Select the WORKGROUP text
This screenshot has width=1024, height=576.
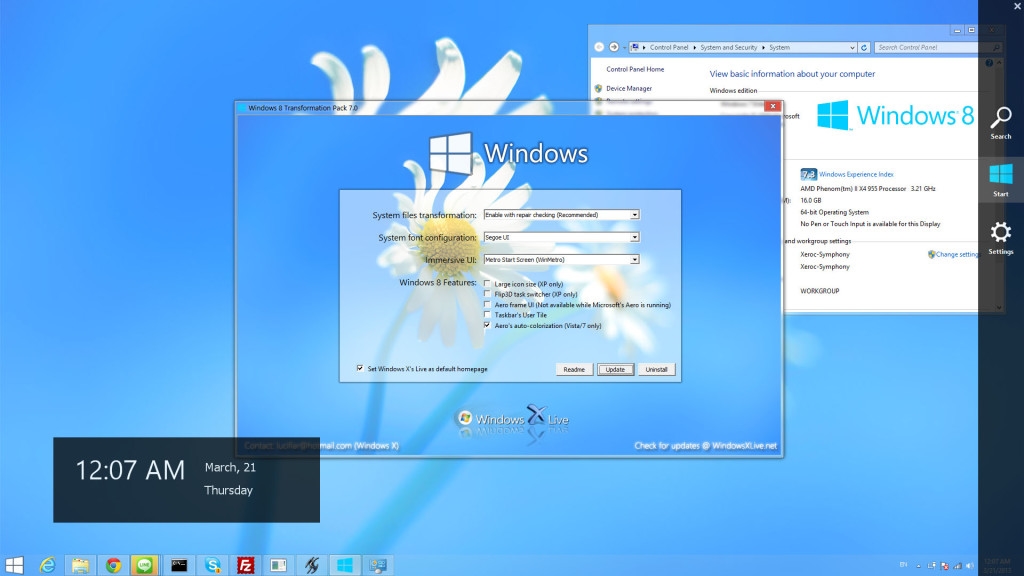pyautogui.click(x=820, y=291)
